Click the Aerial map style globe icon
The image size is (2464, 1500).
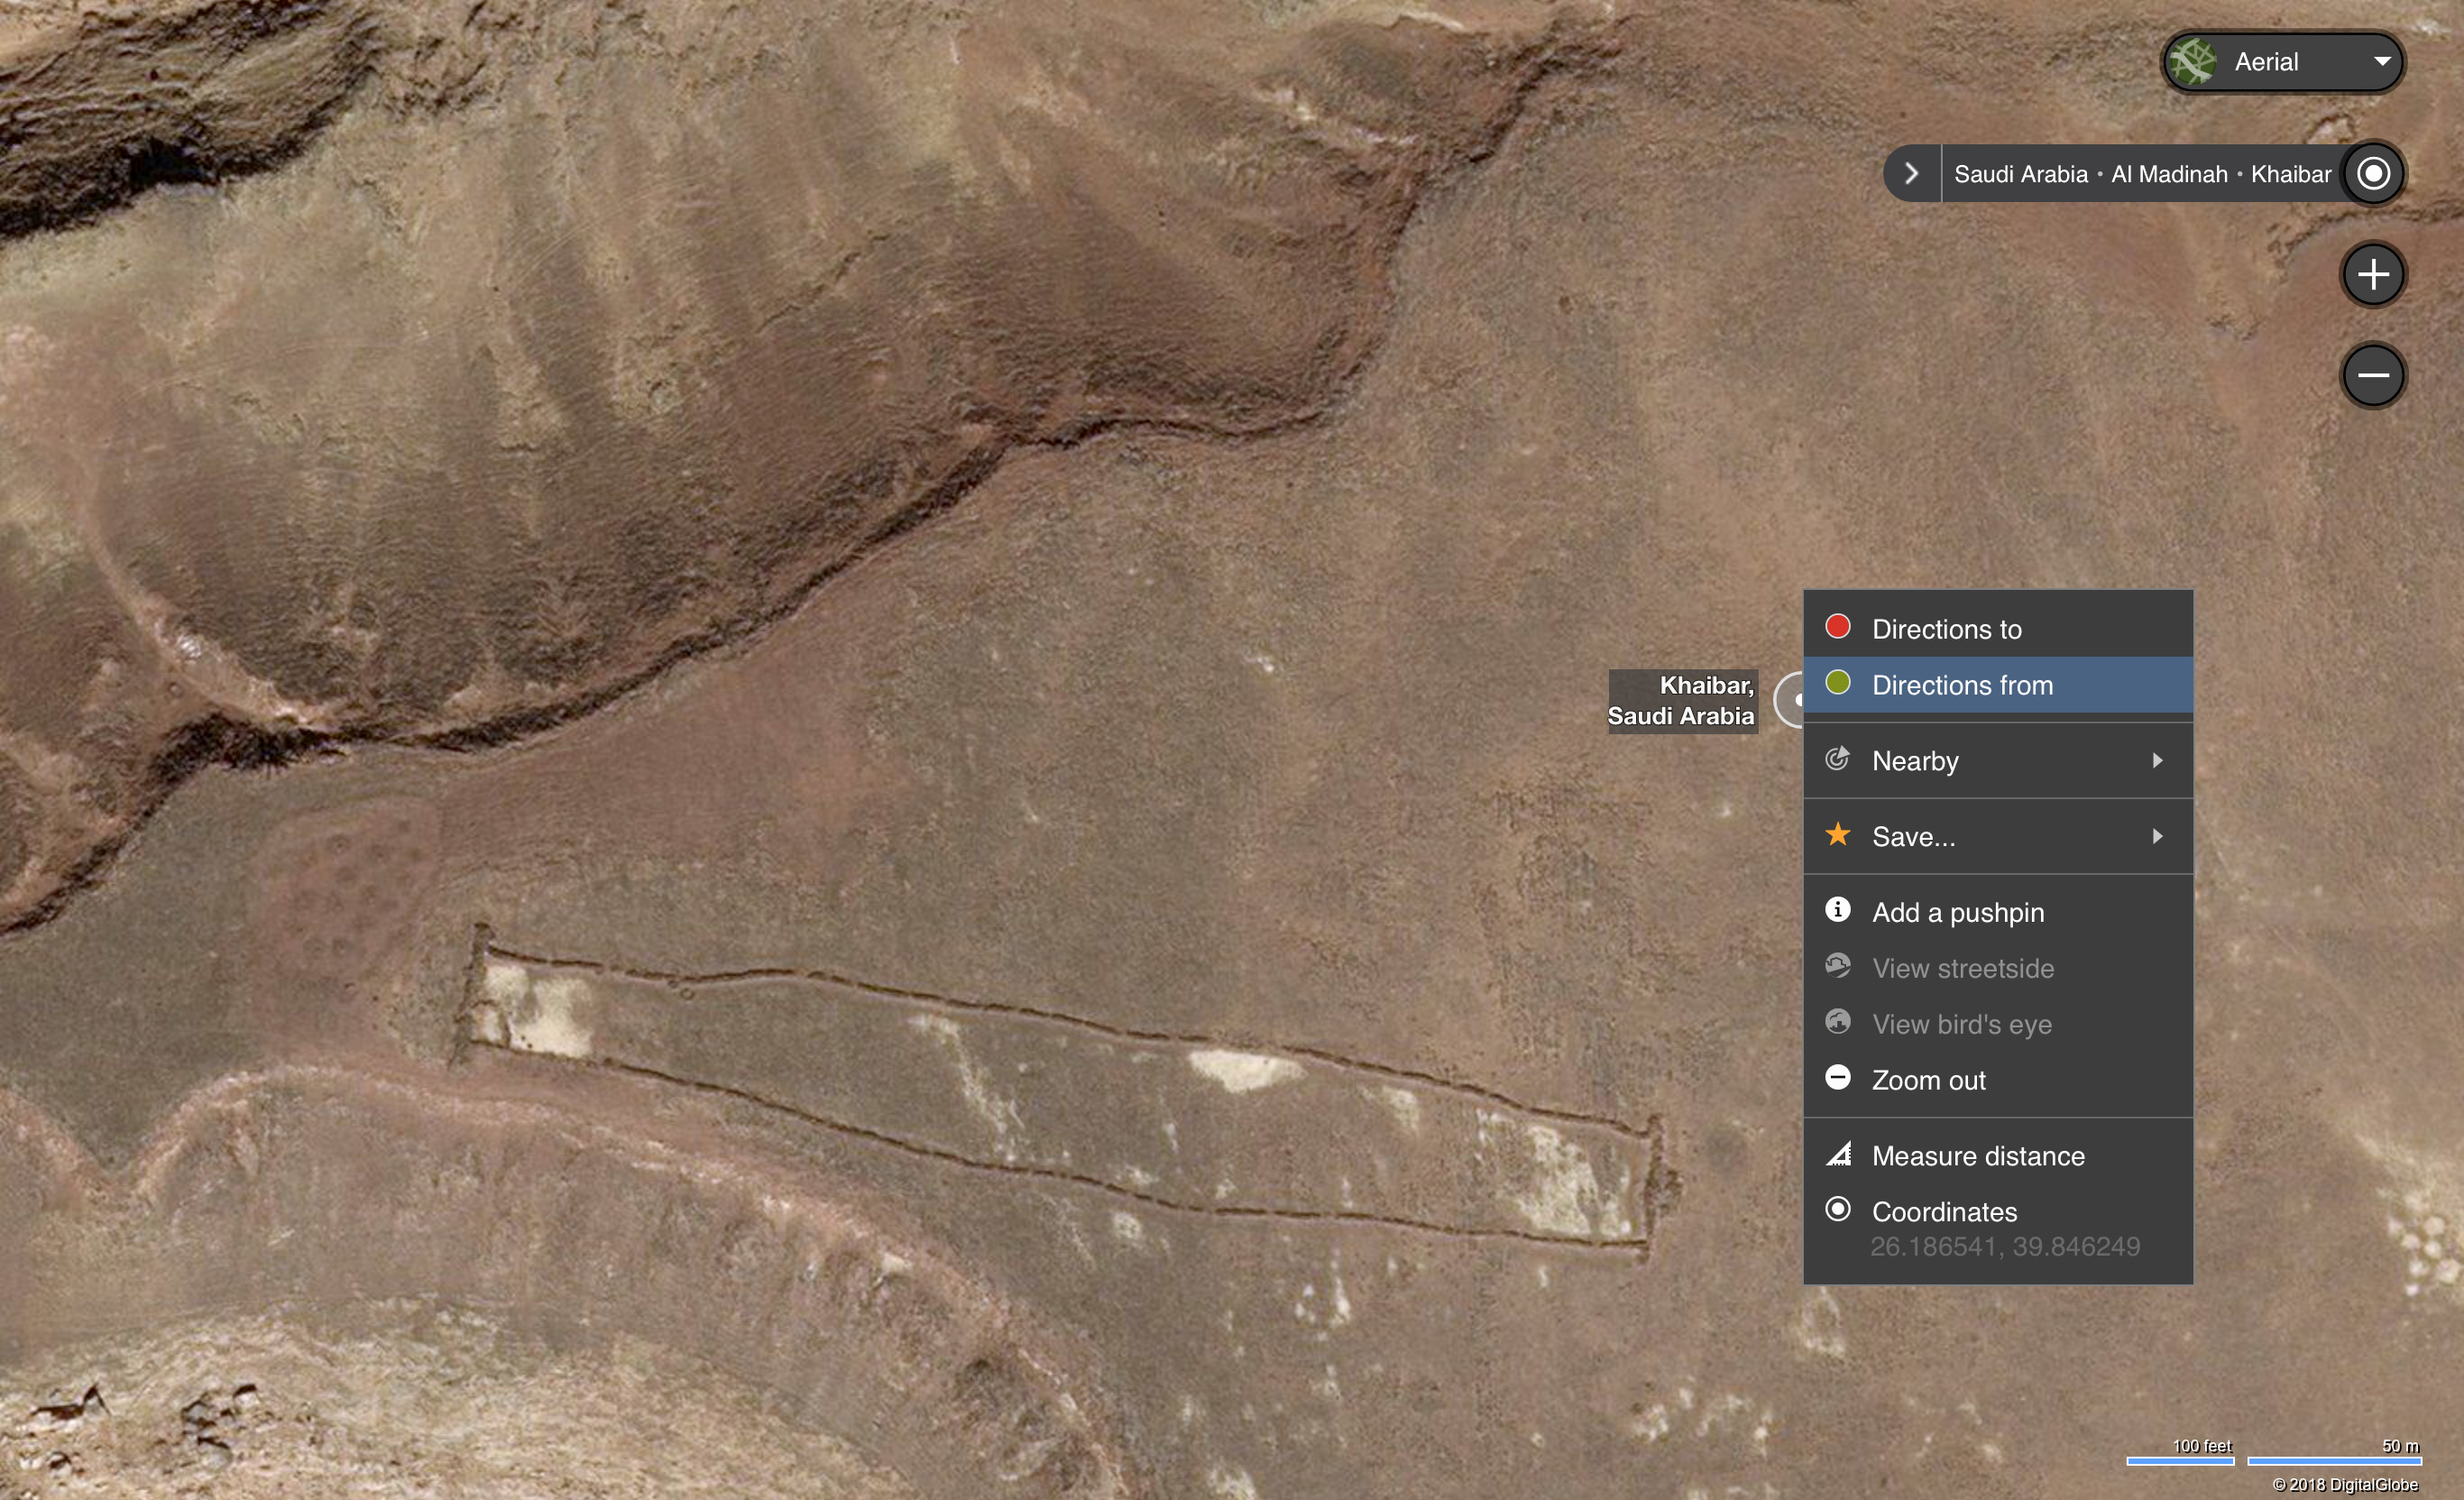click(2193, 62)
